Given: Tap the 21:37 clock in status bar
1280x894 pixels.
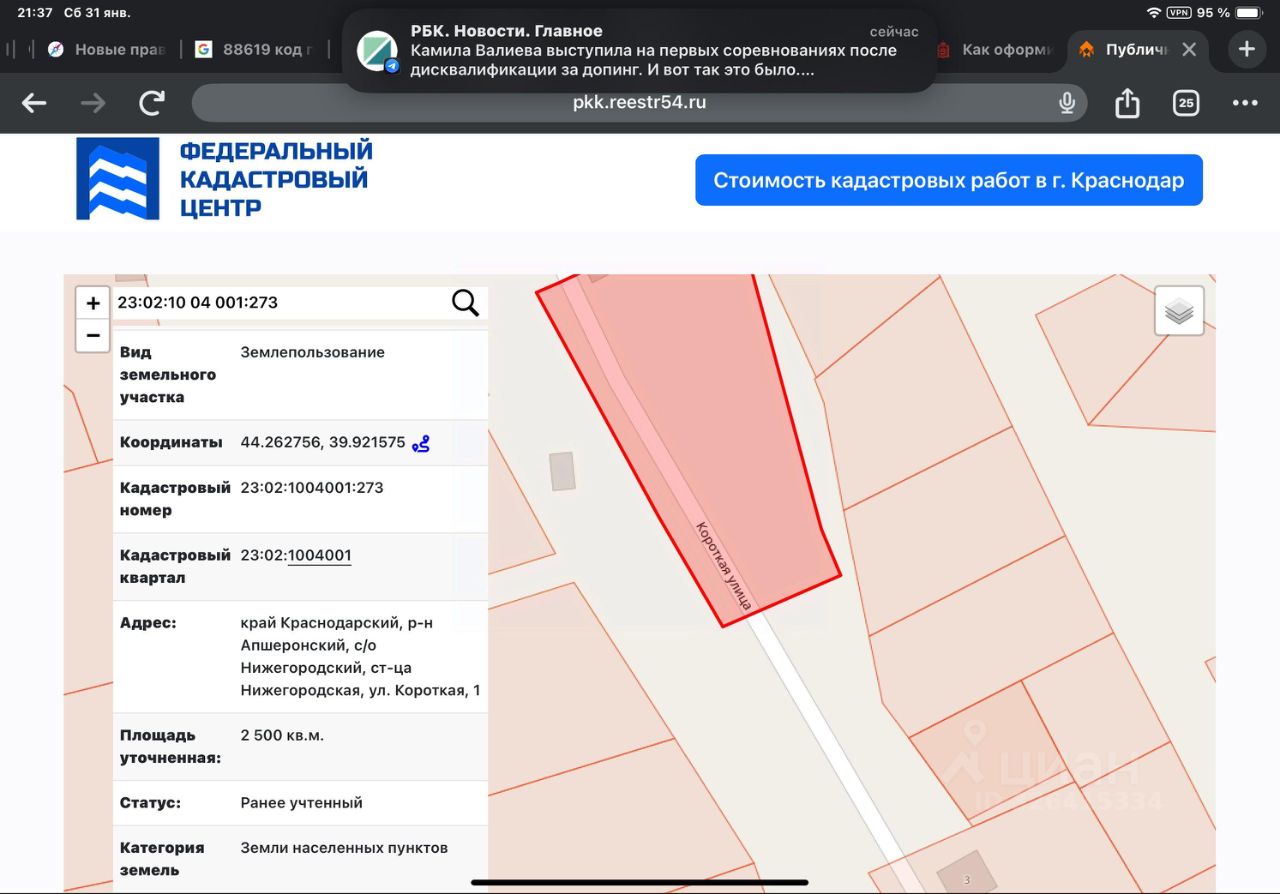Looking at the screenshot, I should tap(35, 13).
